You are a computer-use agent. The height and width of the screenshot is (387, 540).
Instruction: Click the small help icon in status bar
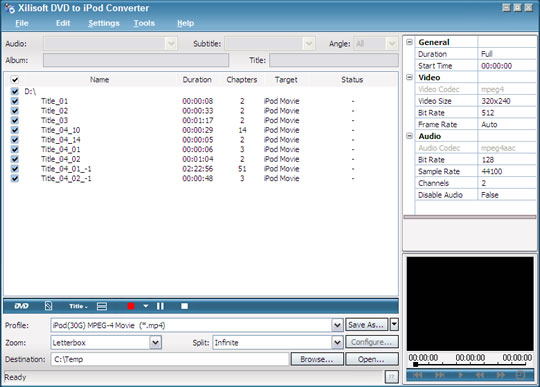[392, 377]
